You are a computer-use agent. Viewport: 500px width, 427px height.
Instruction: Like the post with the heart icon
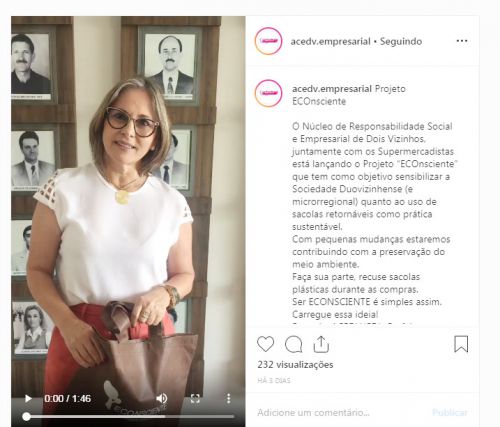pyautogui.click(x=265, y=344)
